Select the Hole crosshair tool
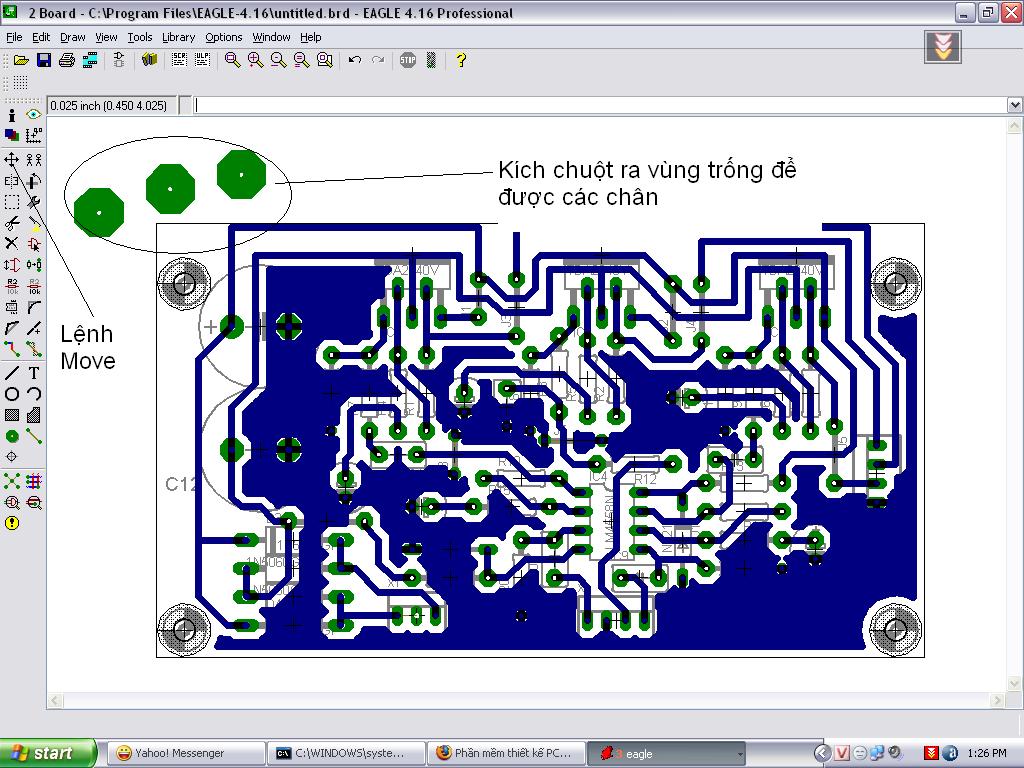This screenshot has width=1024, height=768. pos(12,456)
